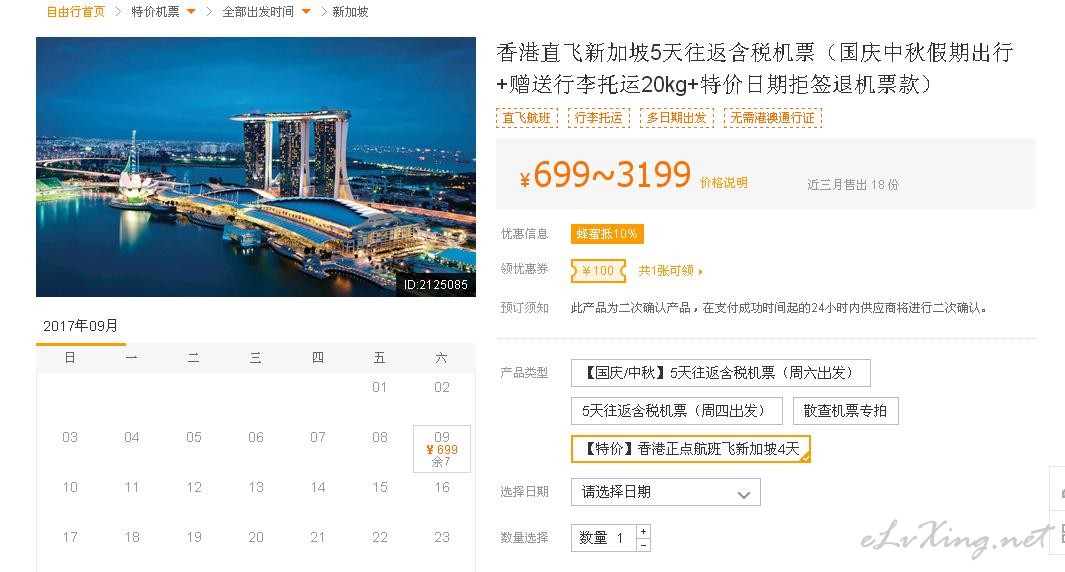This screenshot has height=572, width=1065.
Task: Click the 直飞航班 tag
Action: point(526,118)
